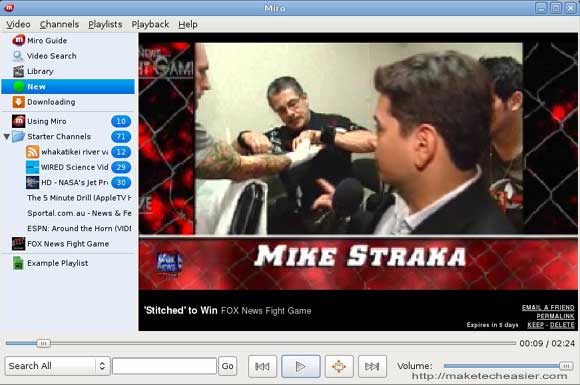Click the whakatikei river badge 12
The width and height of the screenshot is (580, 385).
pyautogui.click(x=121, y=152)
